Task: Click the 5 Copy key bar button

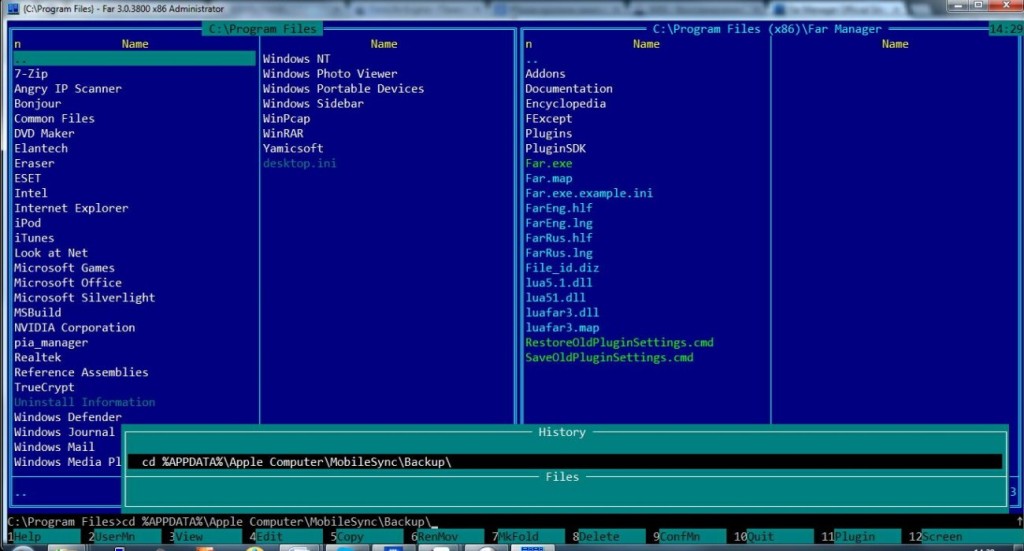Action: pyautogui.click(x=352, y=537)
